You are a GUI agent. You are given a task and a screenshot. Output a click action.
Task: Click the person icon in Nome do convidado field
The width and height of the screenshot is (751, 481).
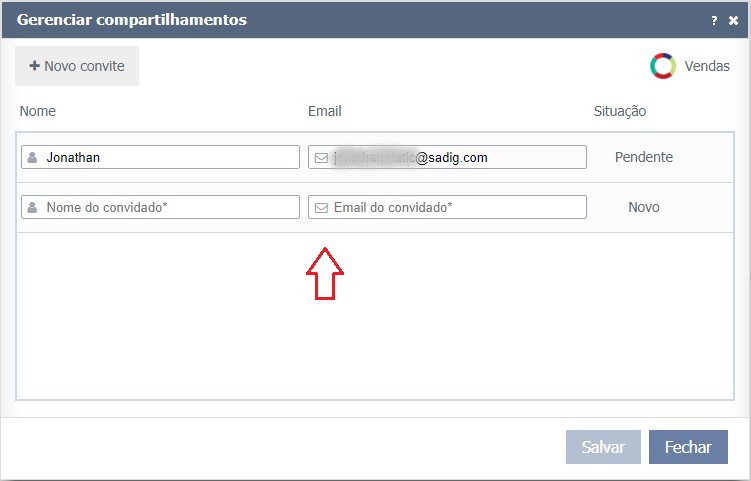click(x=33, y=208)
